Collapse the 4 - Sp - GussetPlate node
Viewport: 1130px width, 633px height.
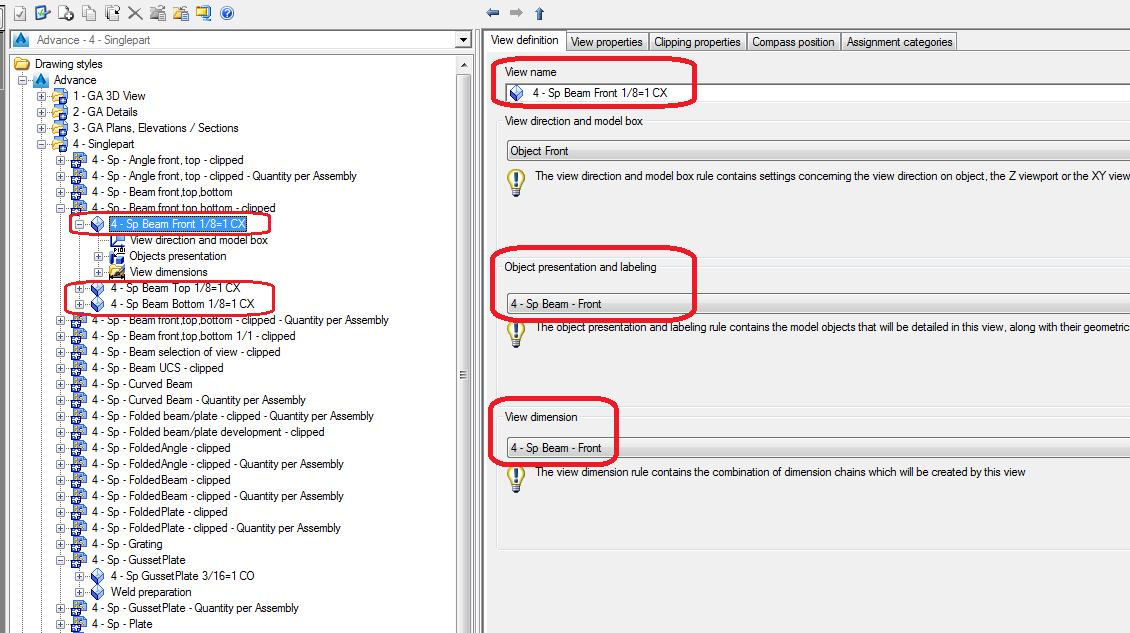click(x=61, y=560)
